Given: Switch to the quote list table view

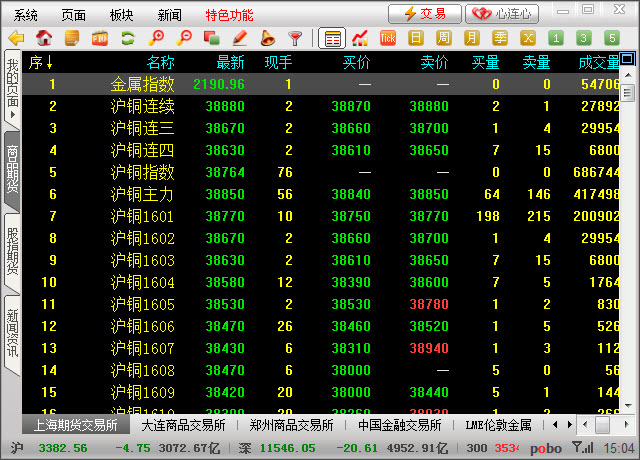Looking at the screenshot, I should (x=332, y=39).
